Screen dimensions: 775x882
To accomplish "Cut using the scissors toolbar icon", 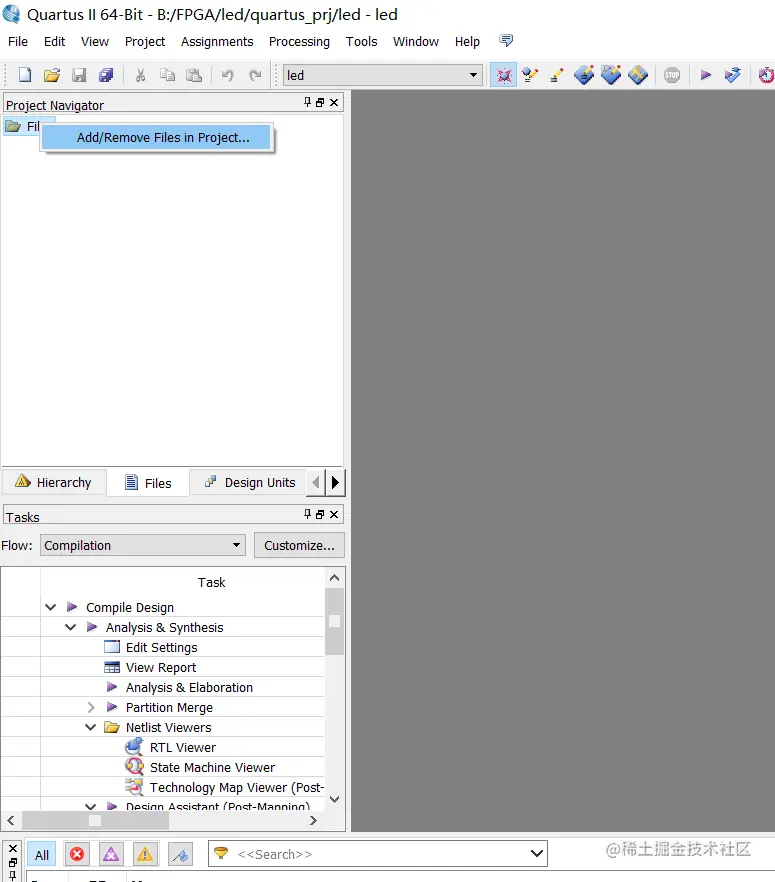I will point(141,75).
